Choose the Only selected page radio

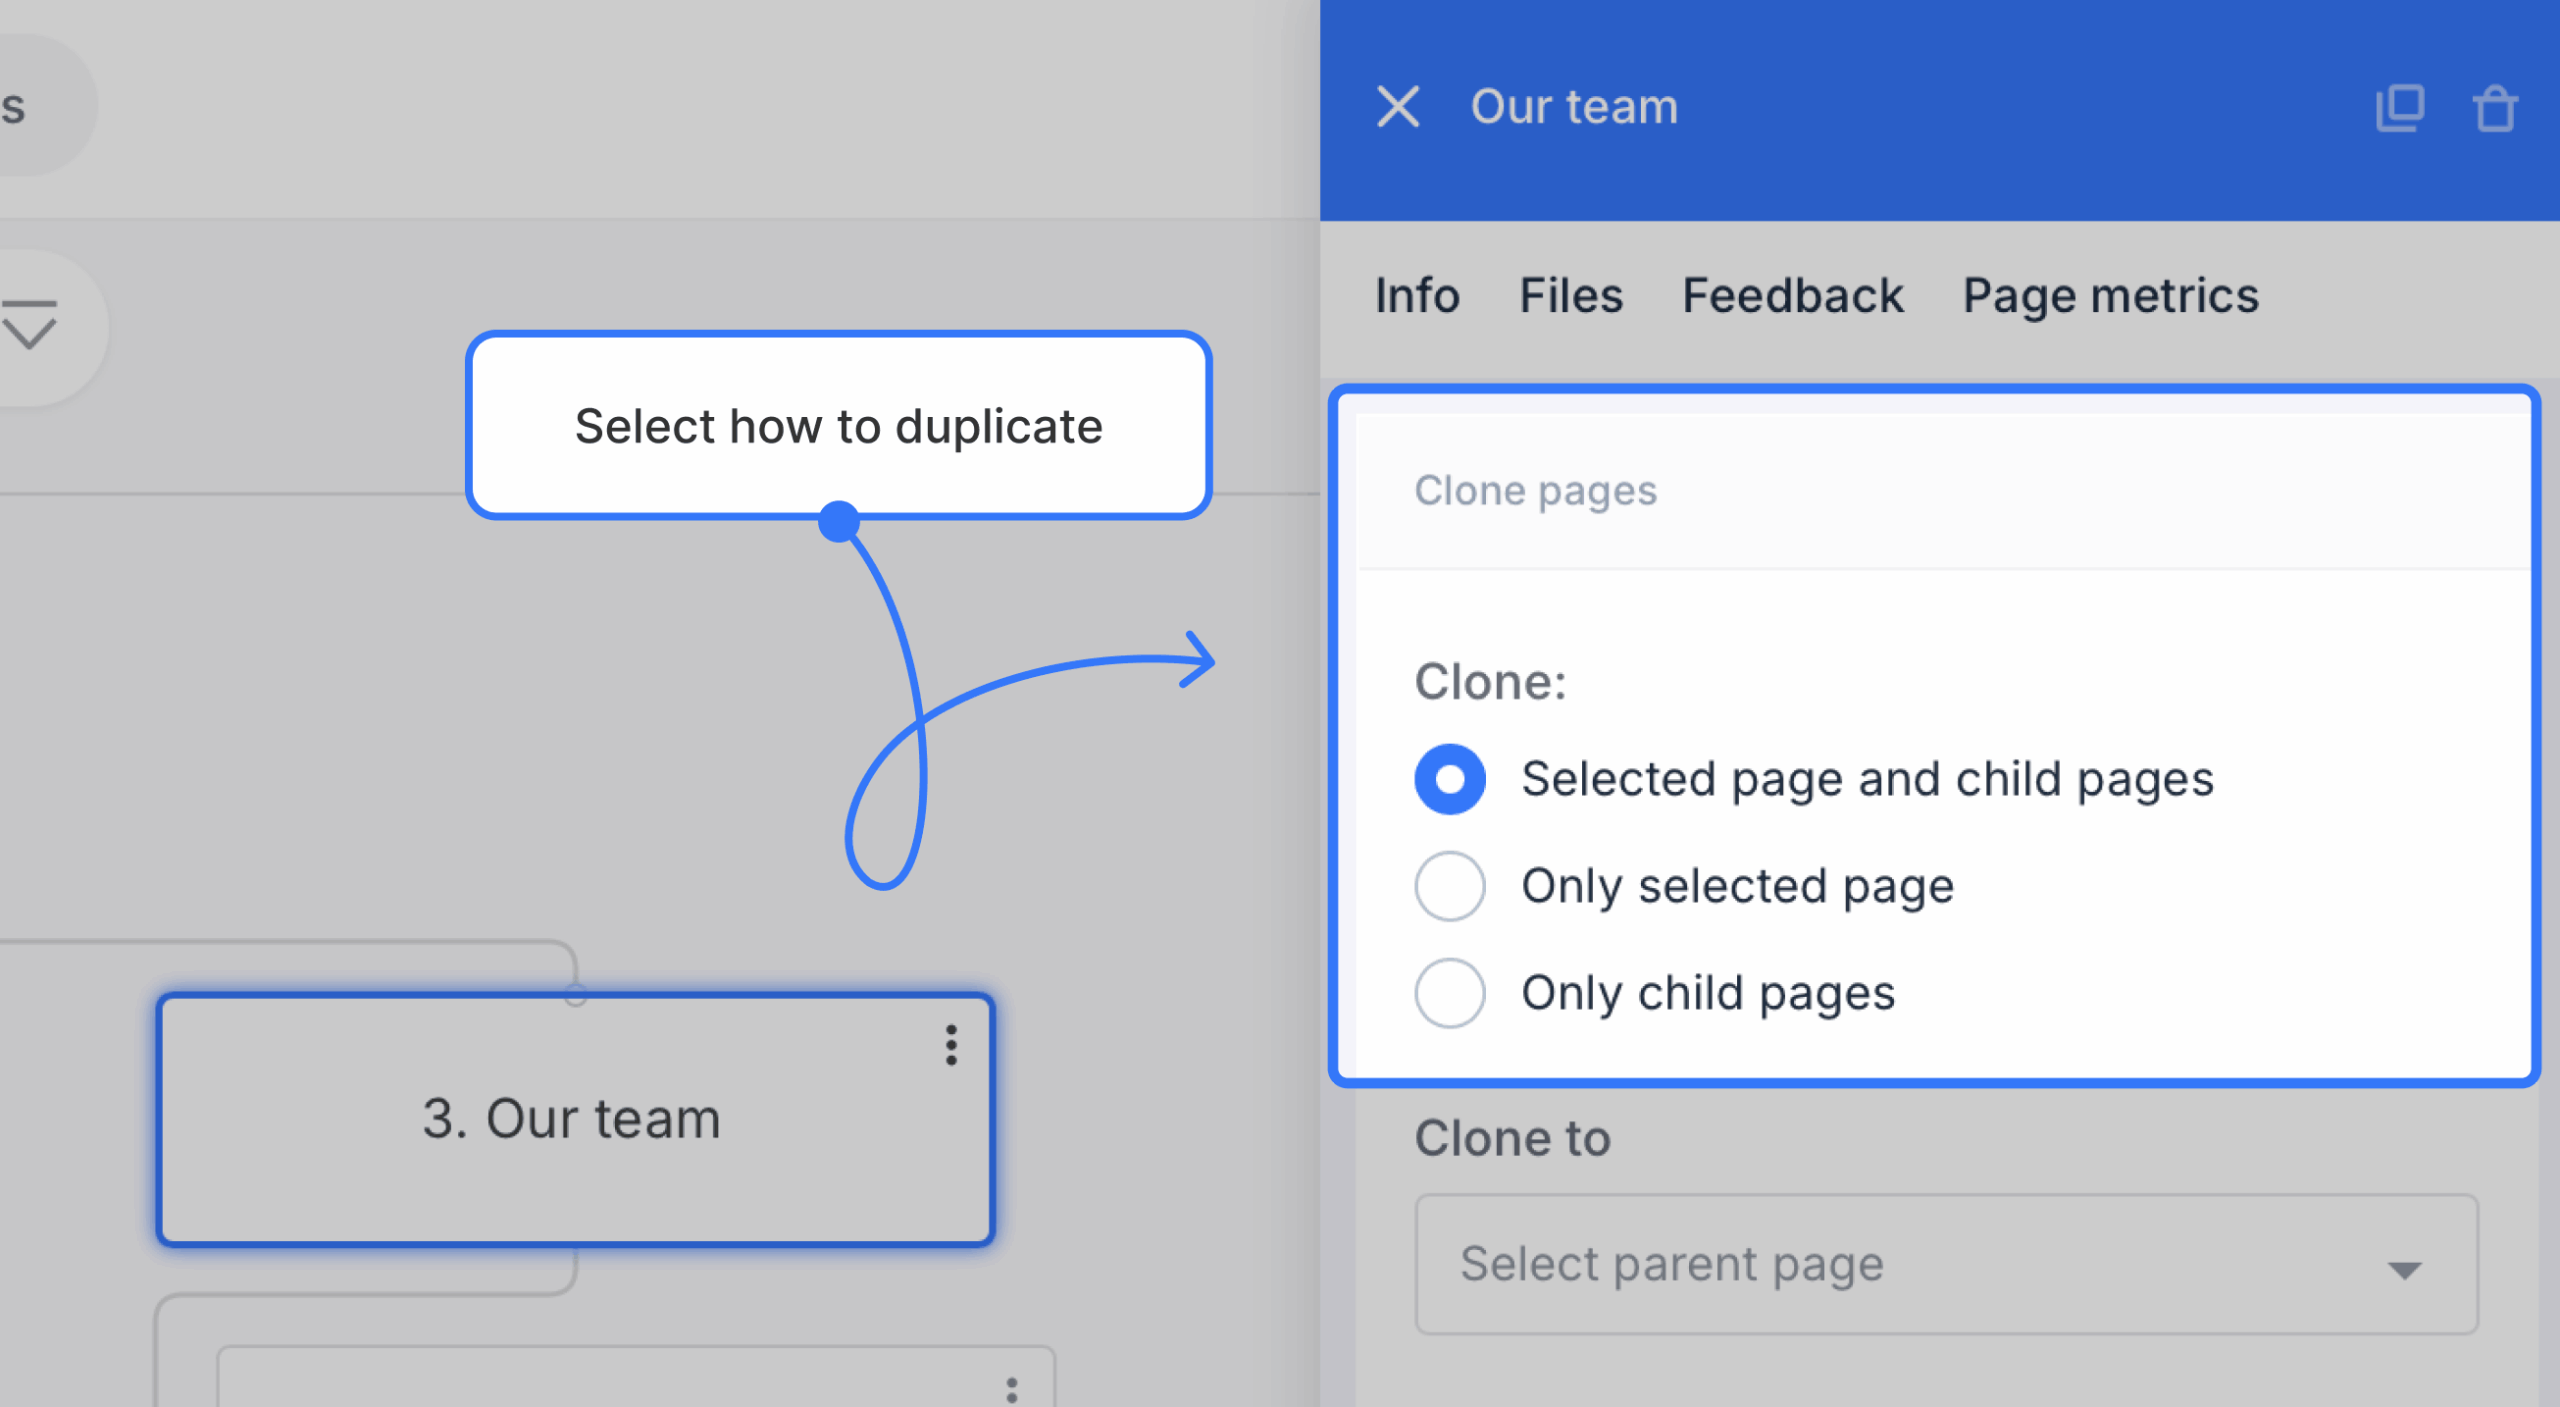tap(1450, 886)
